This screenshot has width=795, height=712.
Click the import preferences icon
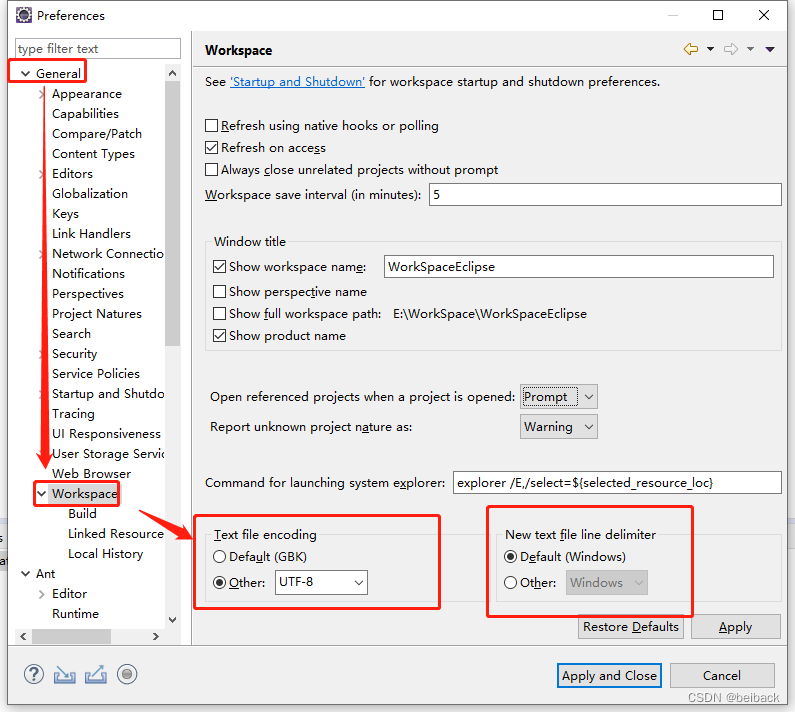pos(64,674)
